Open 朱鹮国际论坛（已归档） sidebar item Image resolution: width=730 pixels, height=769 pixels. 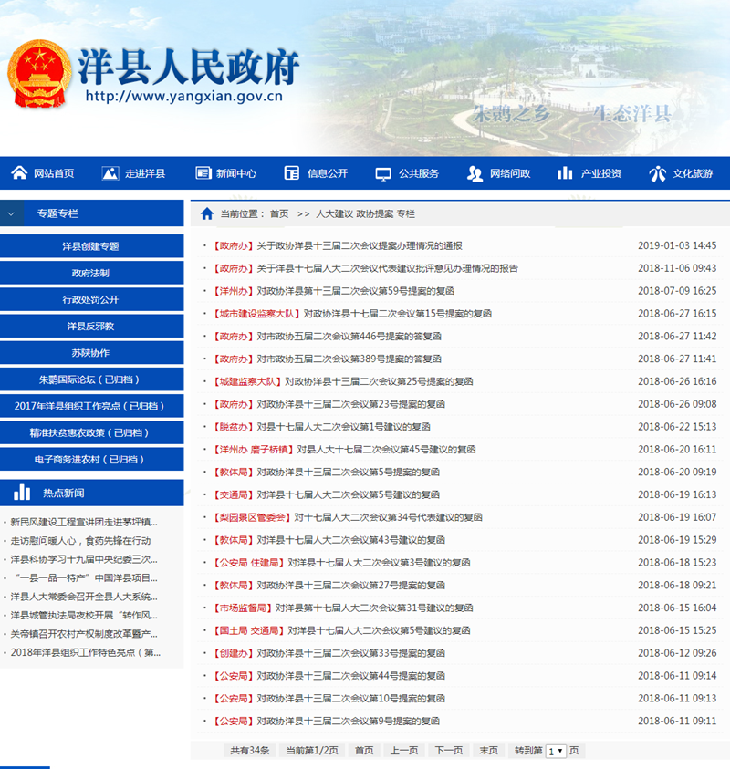click(91, 379)
